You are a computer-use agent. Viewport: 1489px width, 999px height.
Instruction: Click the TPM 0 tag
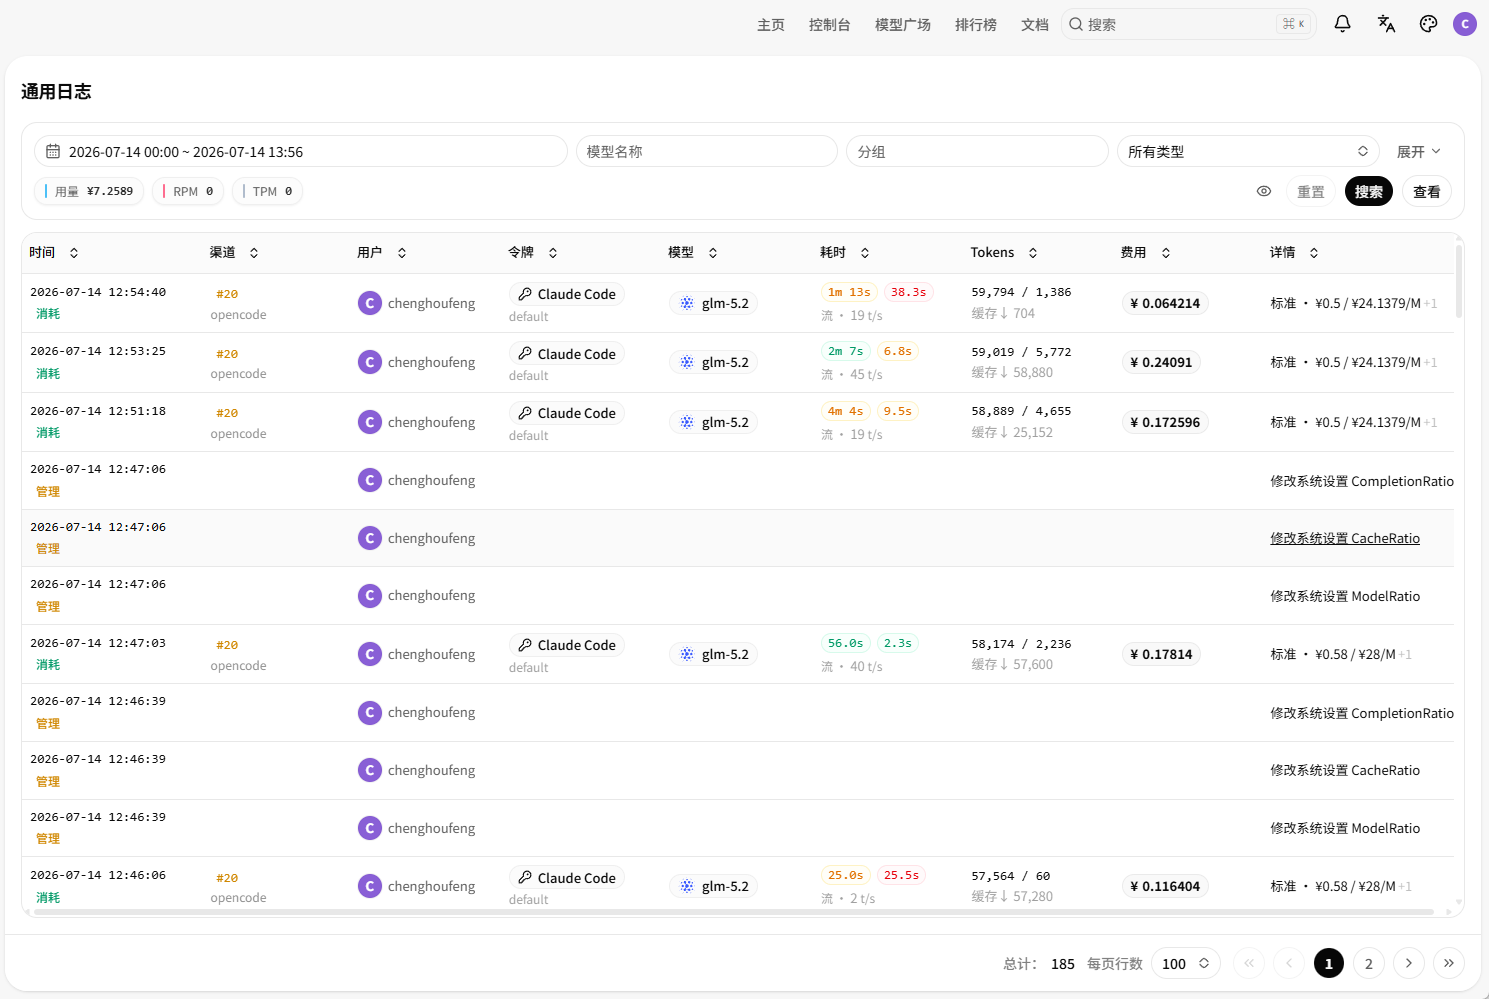point(267,191)
